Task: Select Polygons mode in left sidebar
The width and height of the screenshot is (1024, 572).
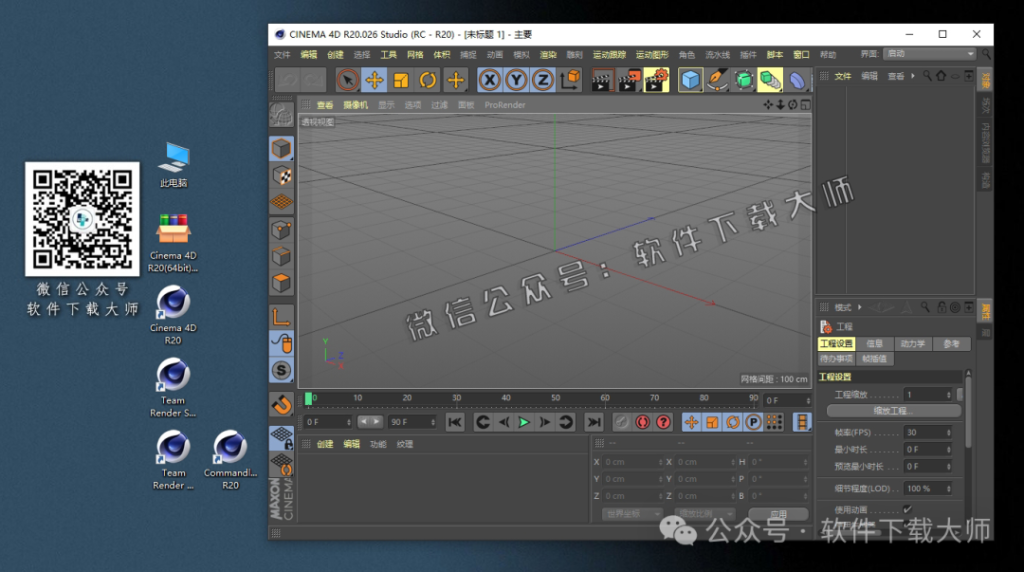Action: pyautogui.click(x=281, y=283)
